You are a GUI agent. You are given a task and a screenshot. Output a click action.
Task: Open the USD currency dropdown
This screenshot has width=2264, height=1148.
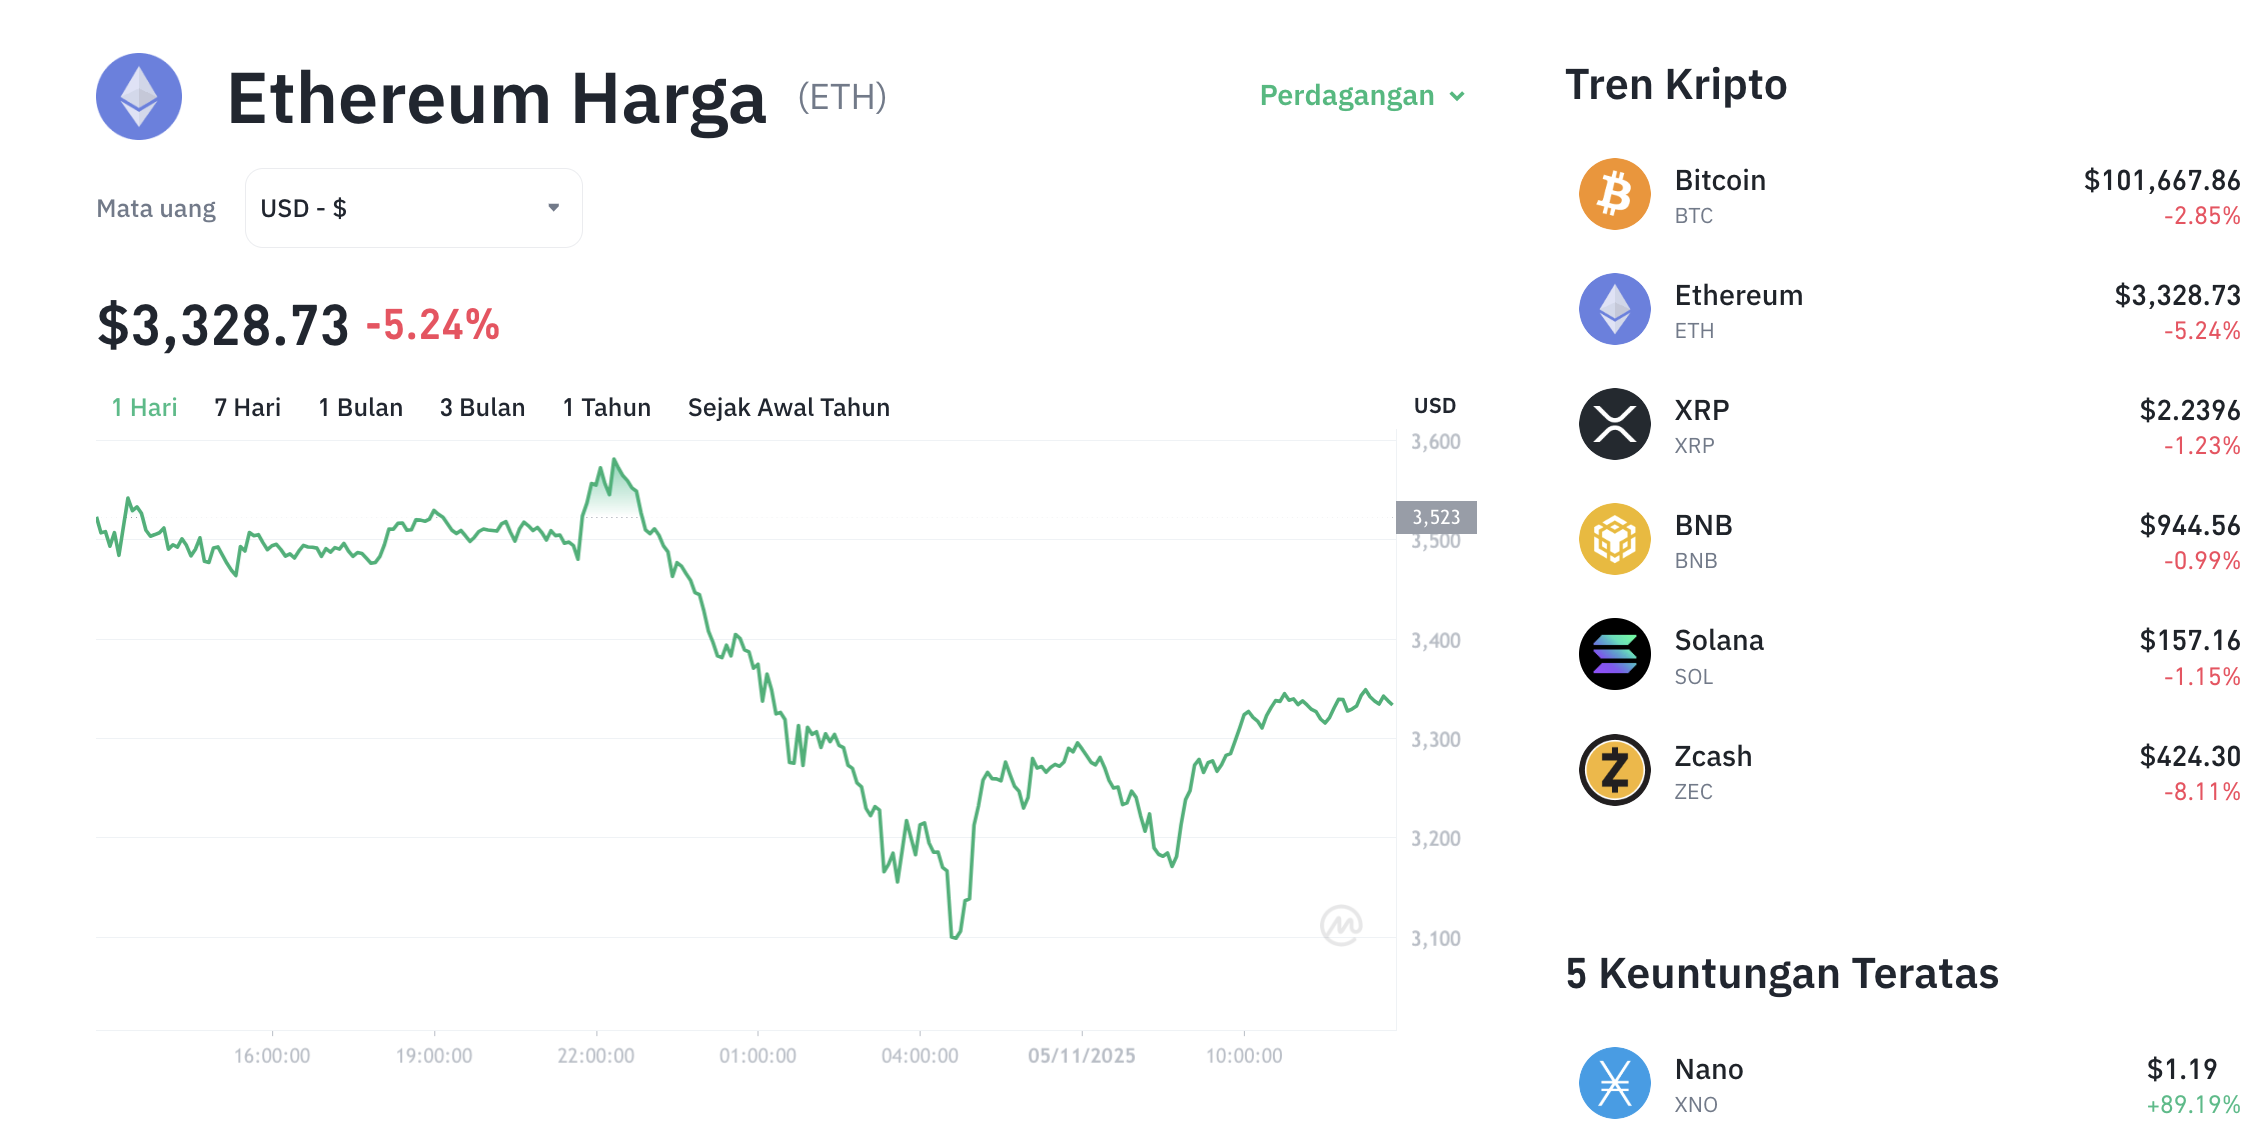[412, 207]
